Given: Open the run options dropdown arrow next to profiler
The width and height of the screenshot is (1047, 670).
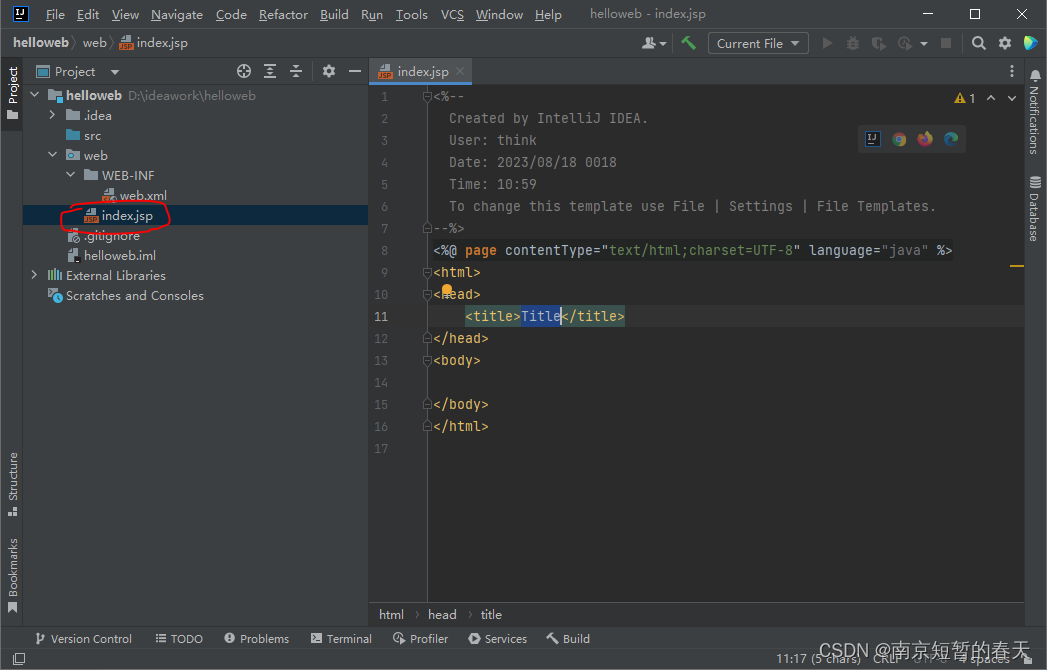Looking at the screenshot, I should 923,44.
